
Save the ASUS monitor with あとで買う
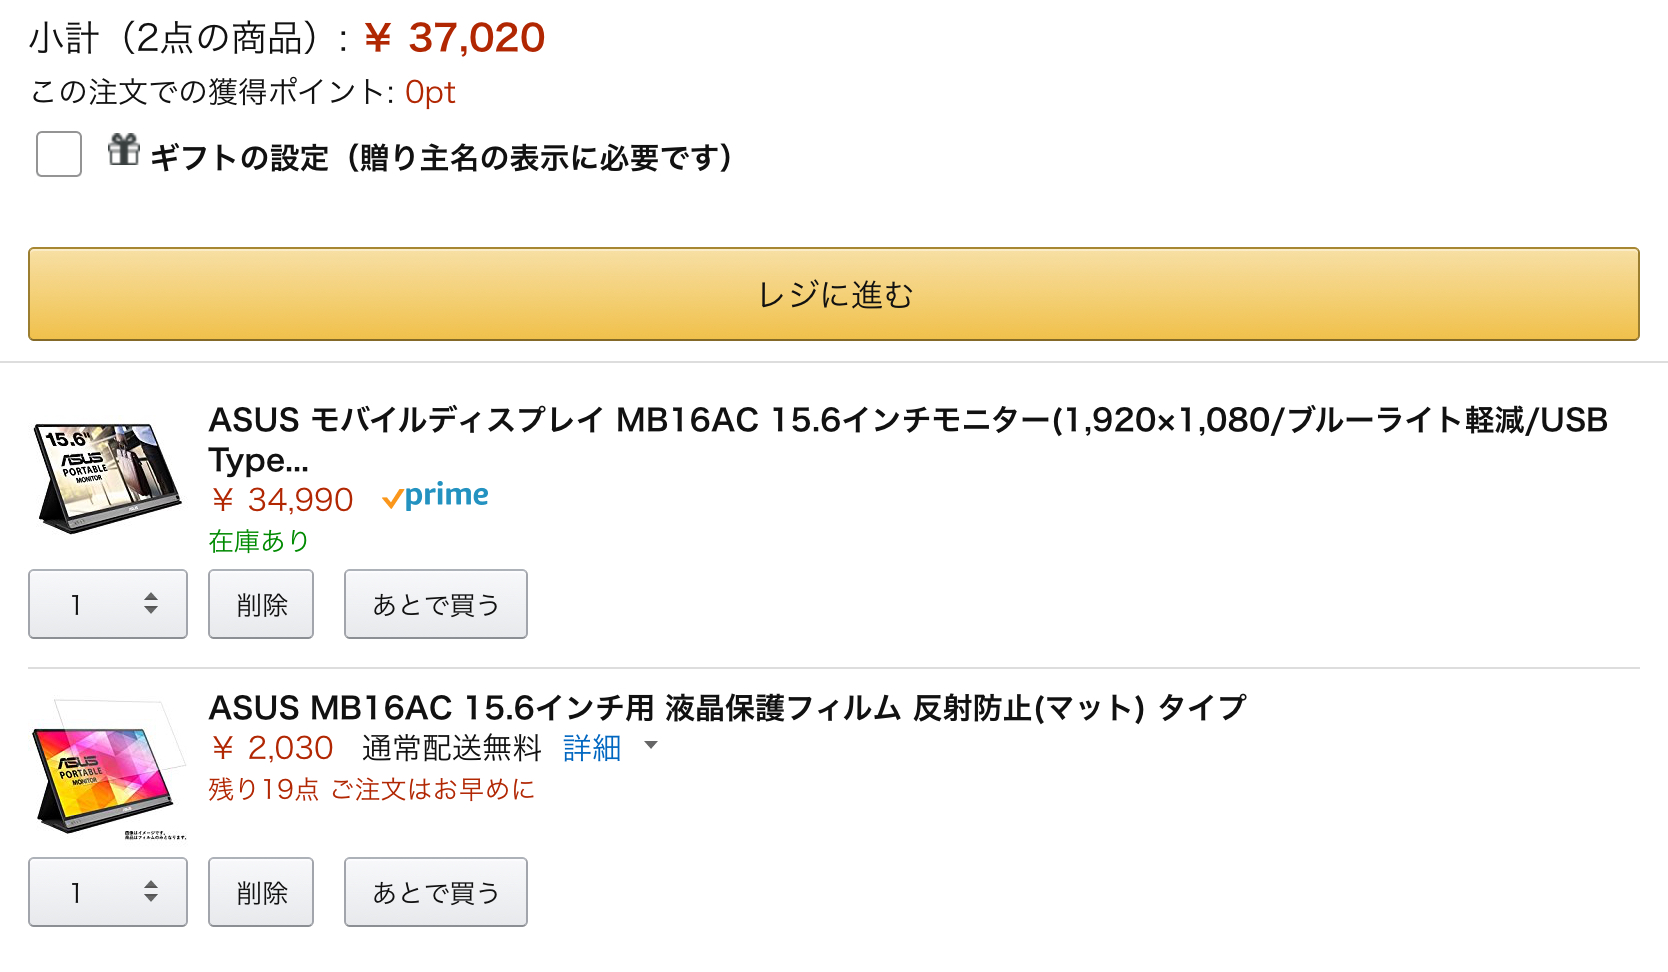tap(436, 604)
